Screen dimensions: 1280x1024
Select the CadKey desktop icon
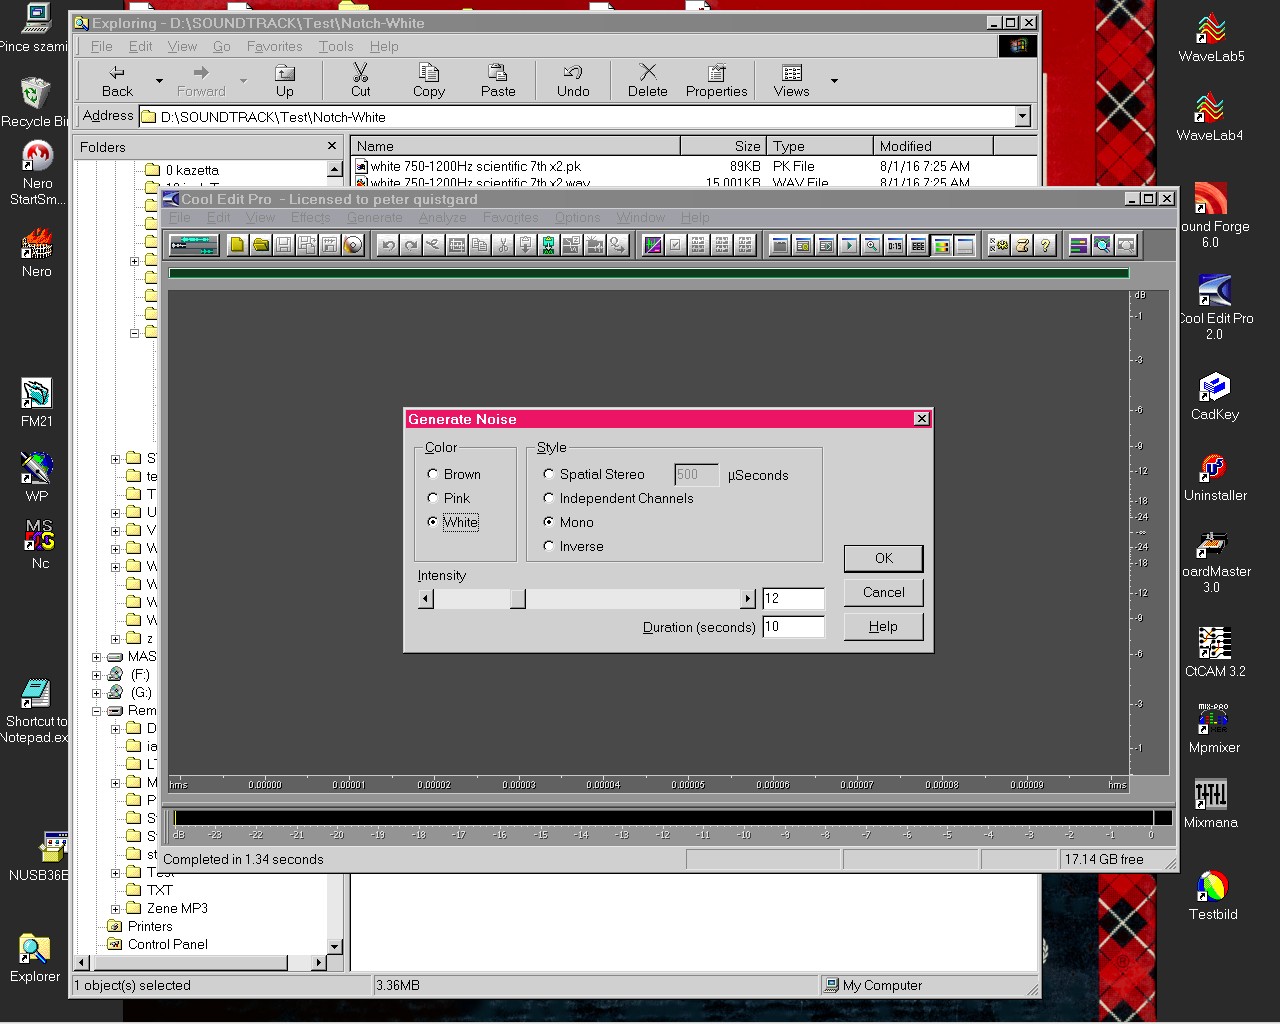click(x=1214, y=397)
